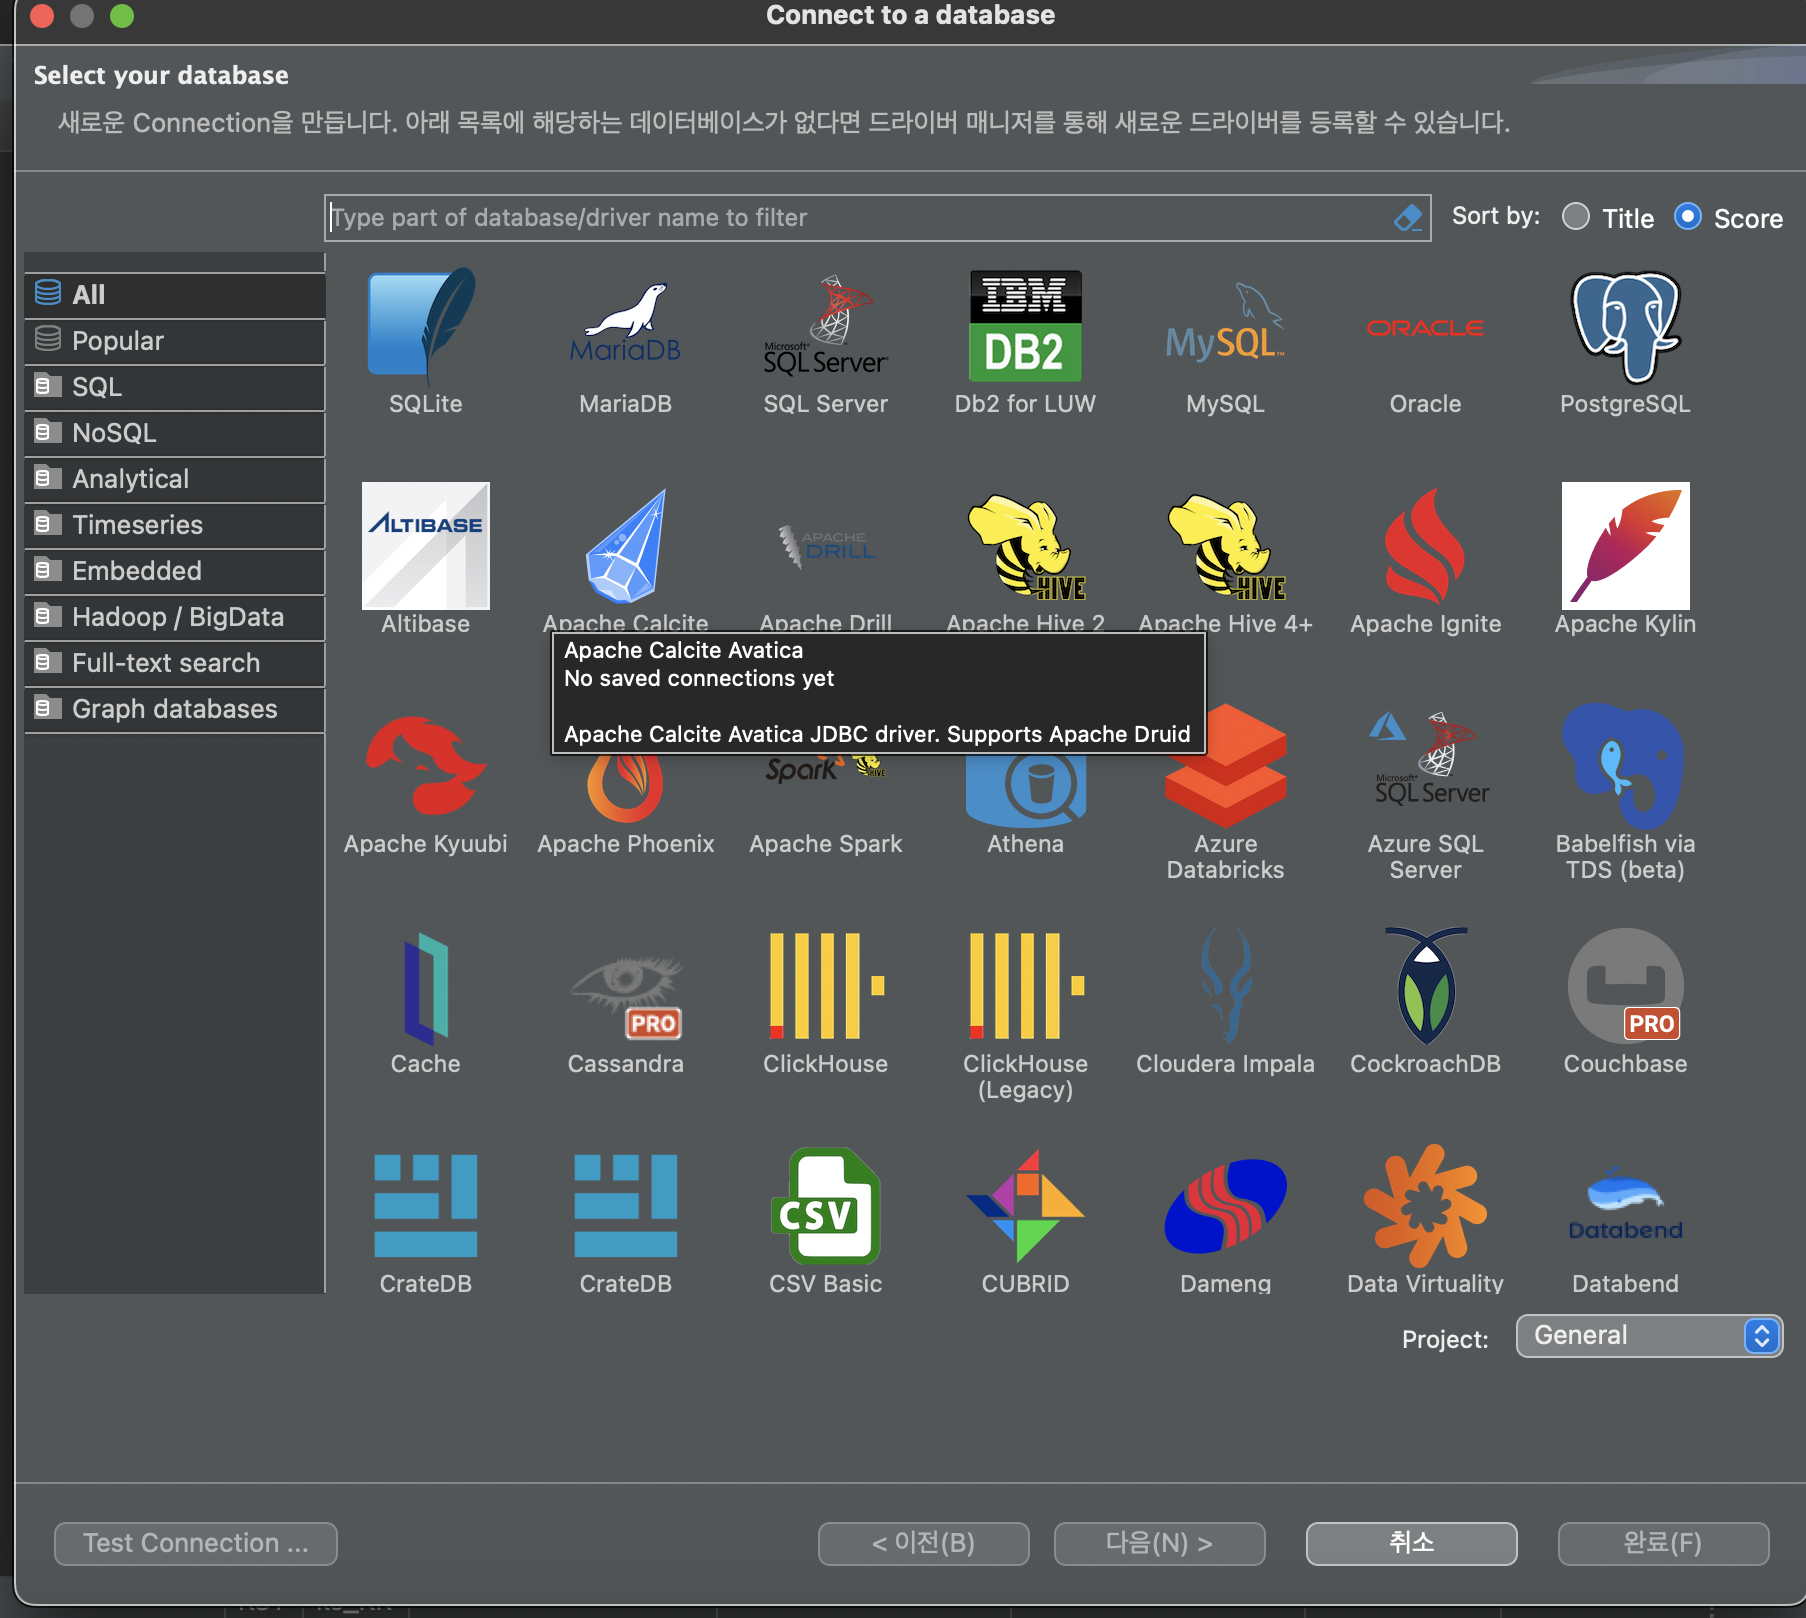The image size is (1806, 1618).
Task: Pick the Couchbase PRO icon
Action: click(x=1625, y=986)
